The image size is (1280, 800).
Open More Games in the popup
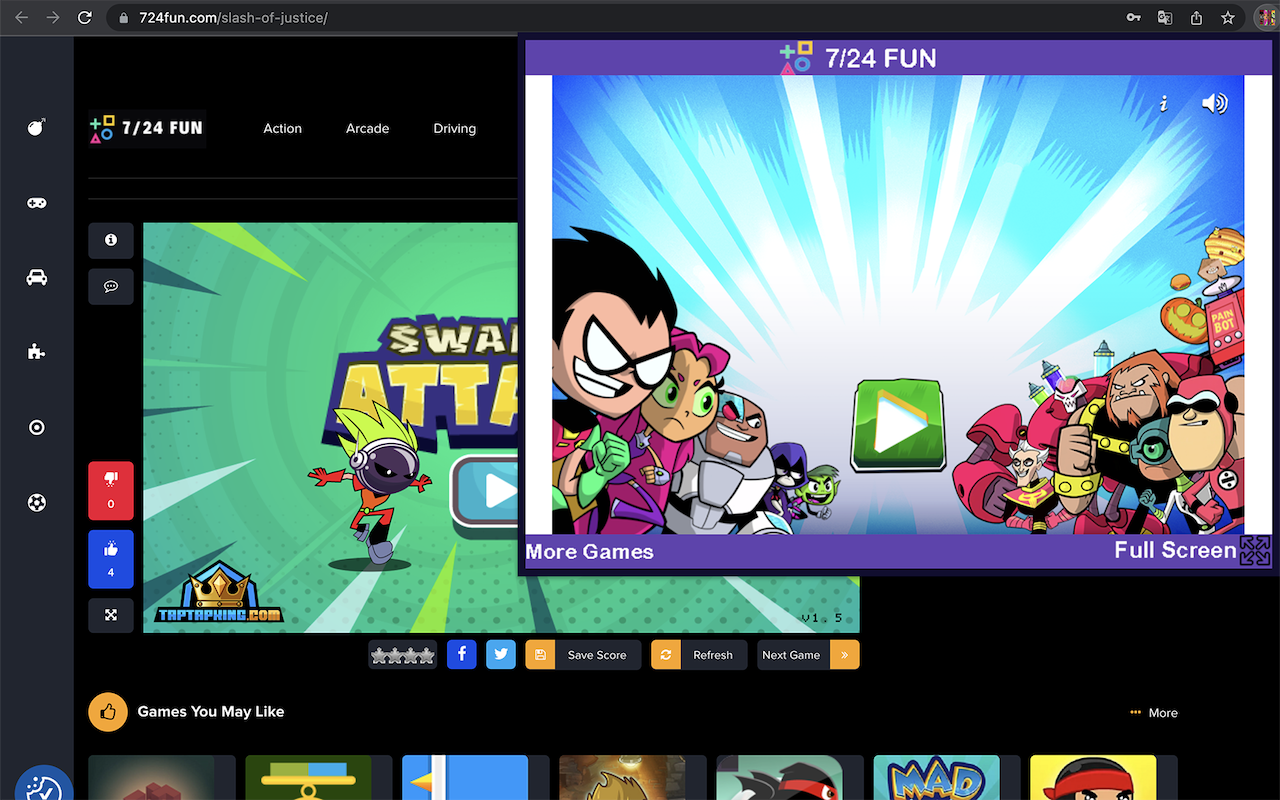589,552
